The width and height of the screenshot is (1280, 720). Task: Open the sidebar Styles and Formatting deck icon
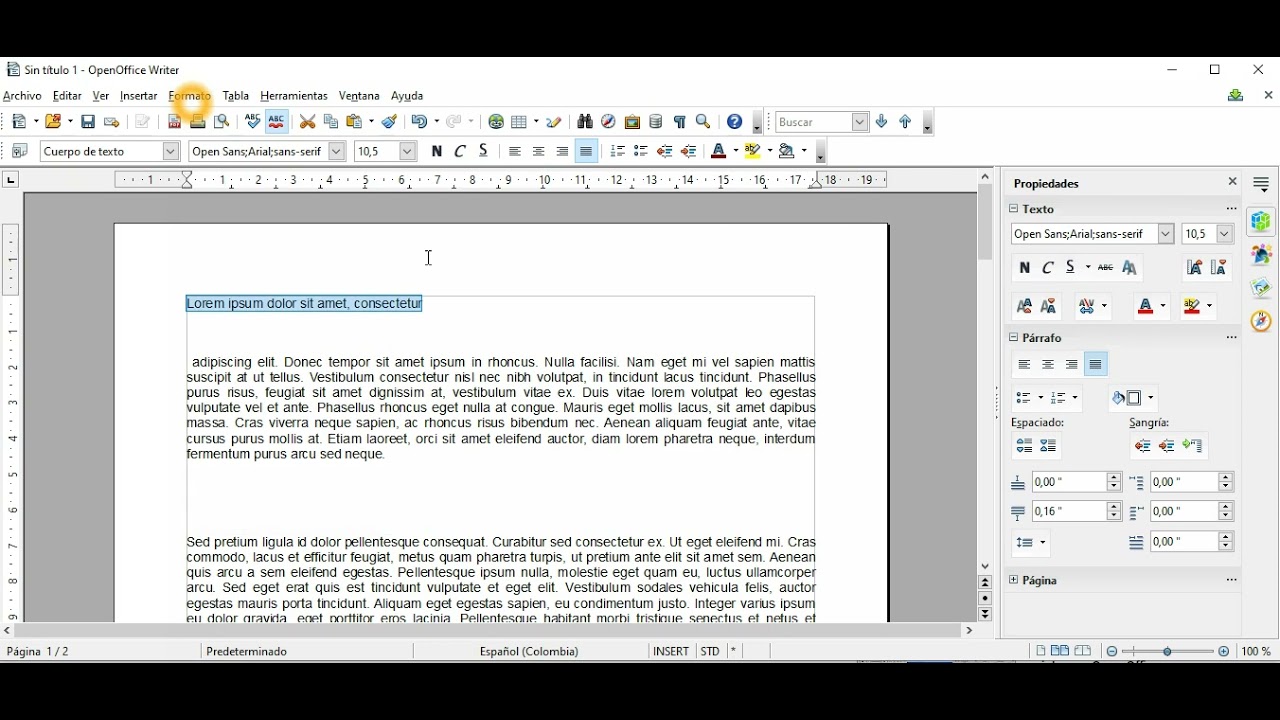(1263, 254)
